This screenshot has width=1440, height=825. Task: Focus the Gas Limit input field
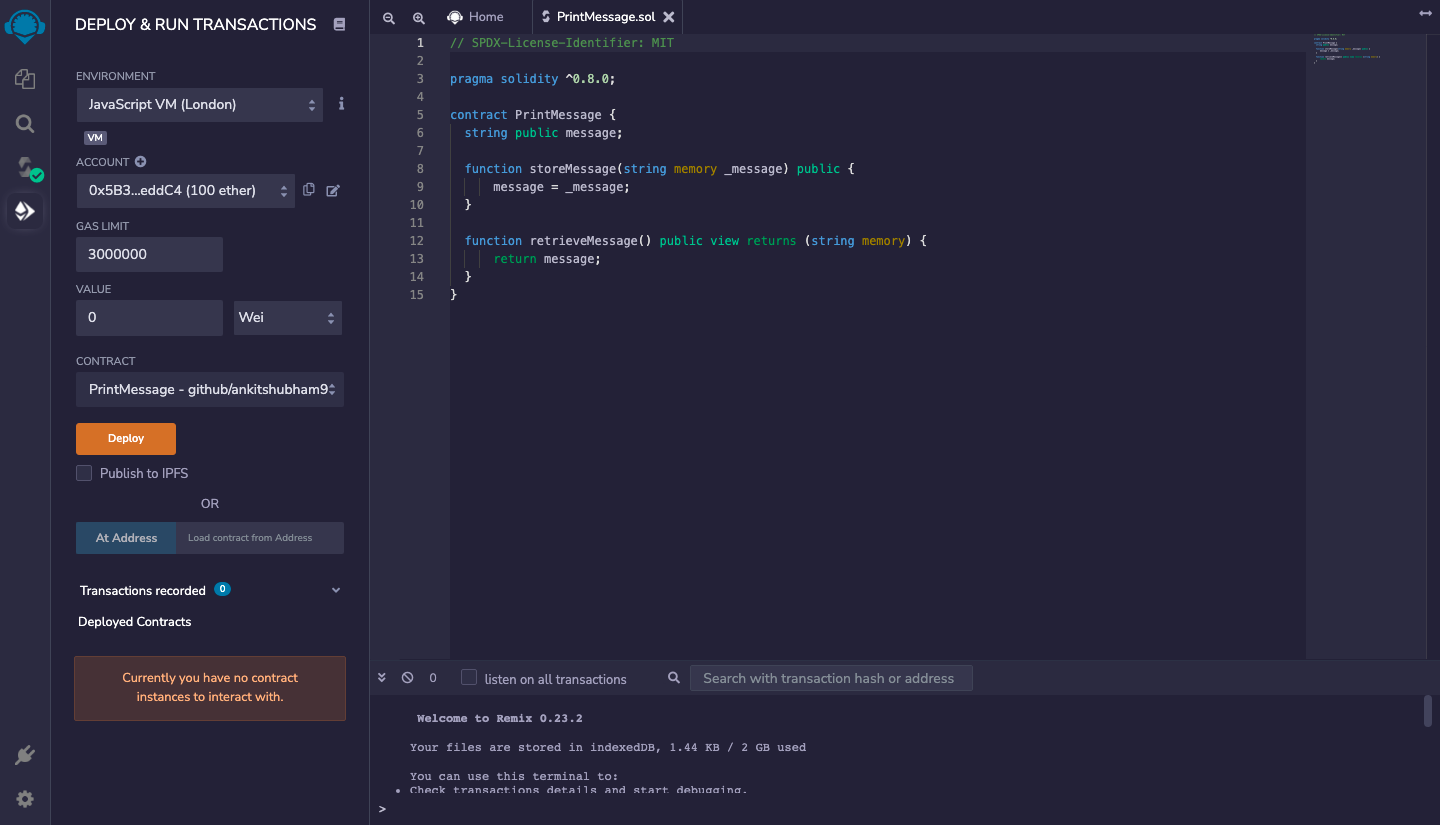(x=149, y=254)
